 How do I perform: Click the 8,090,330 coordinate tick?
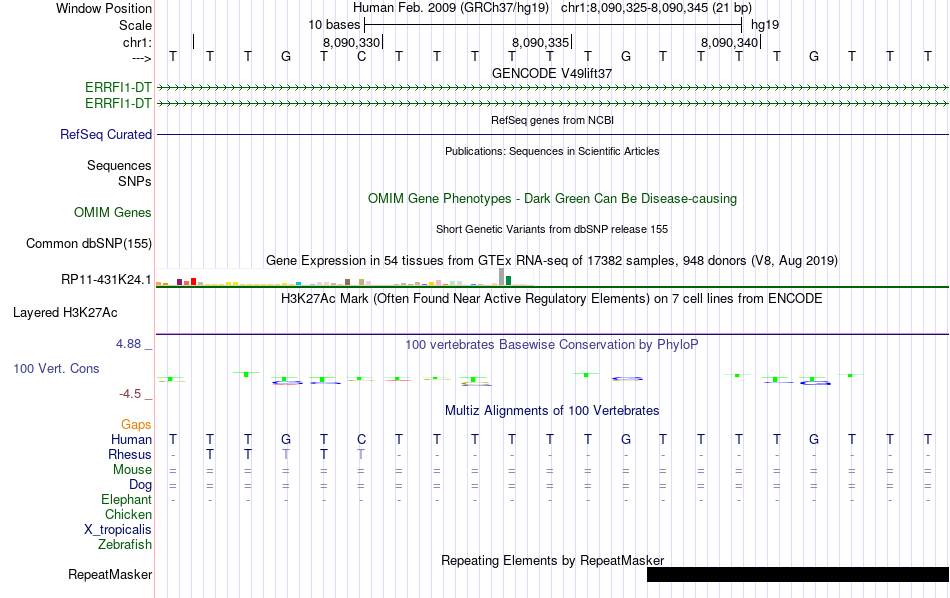[x=352, y=42]
